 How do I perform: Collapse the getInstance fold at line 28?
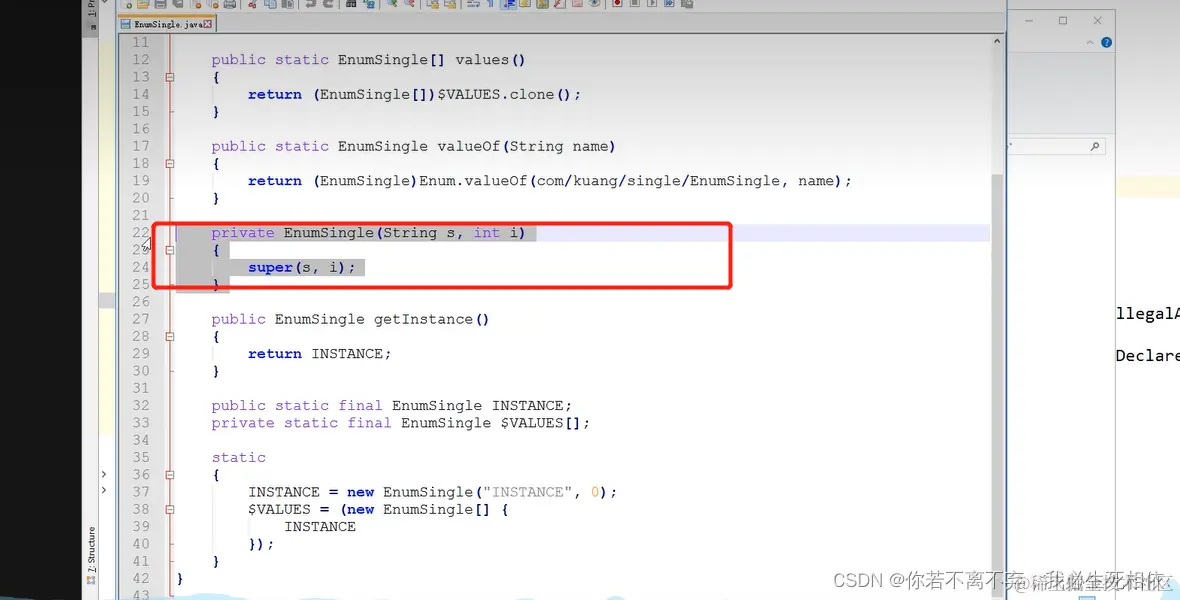170,337
